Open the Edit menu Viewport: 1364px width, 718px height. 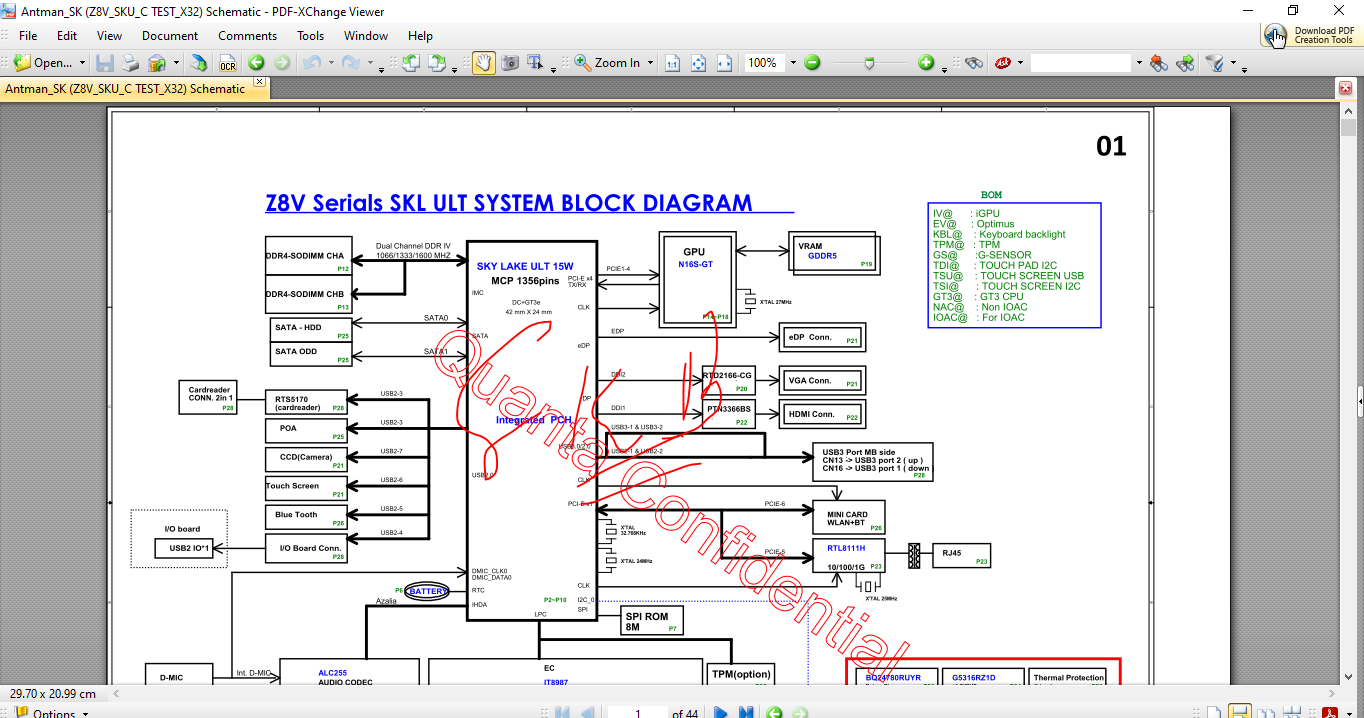coord(67,36)
